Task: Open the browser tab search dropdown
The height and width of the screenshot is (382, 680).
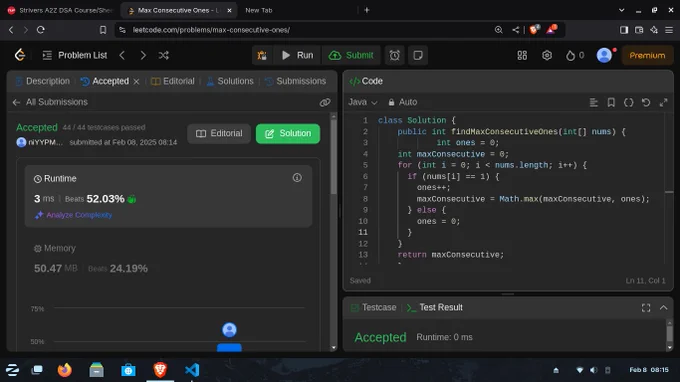Action: pos(621,10)
